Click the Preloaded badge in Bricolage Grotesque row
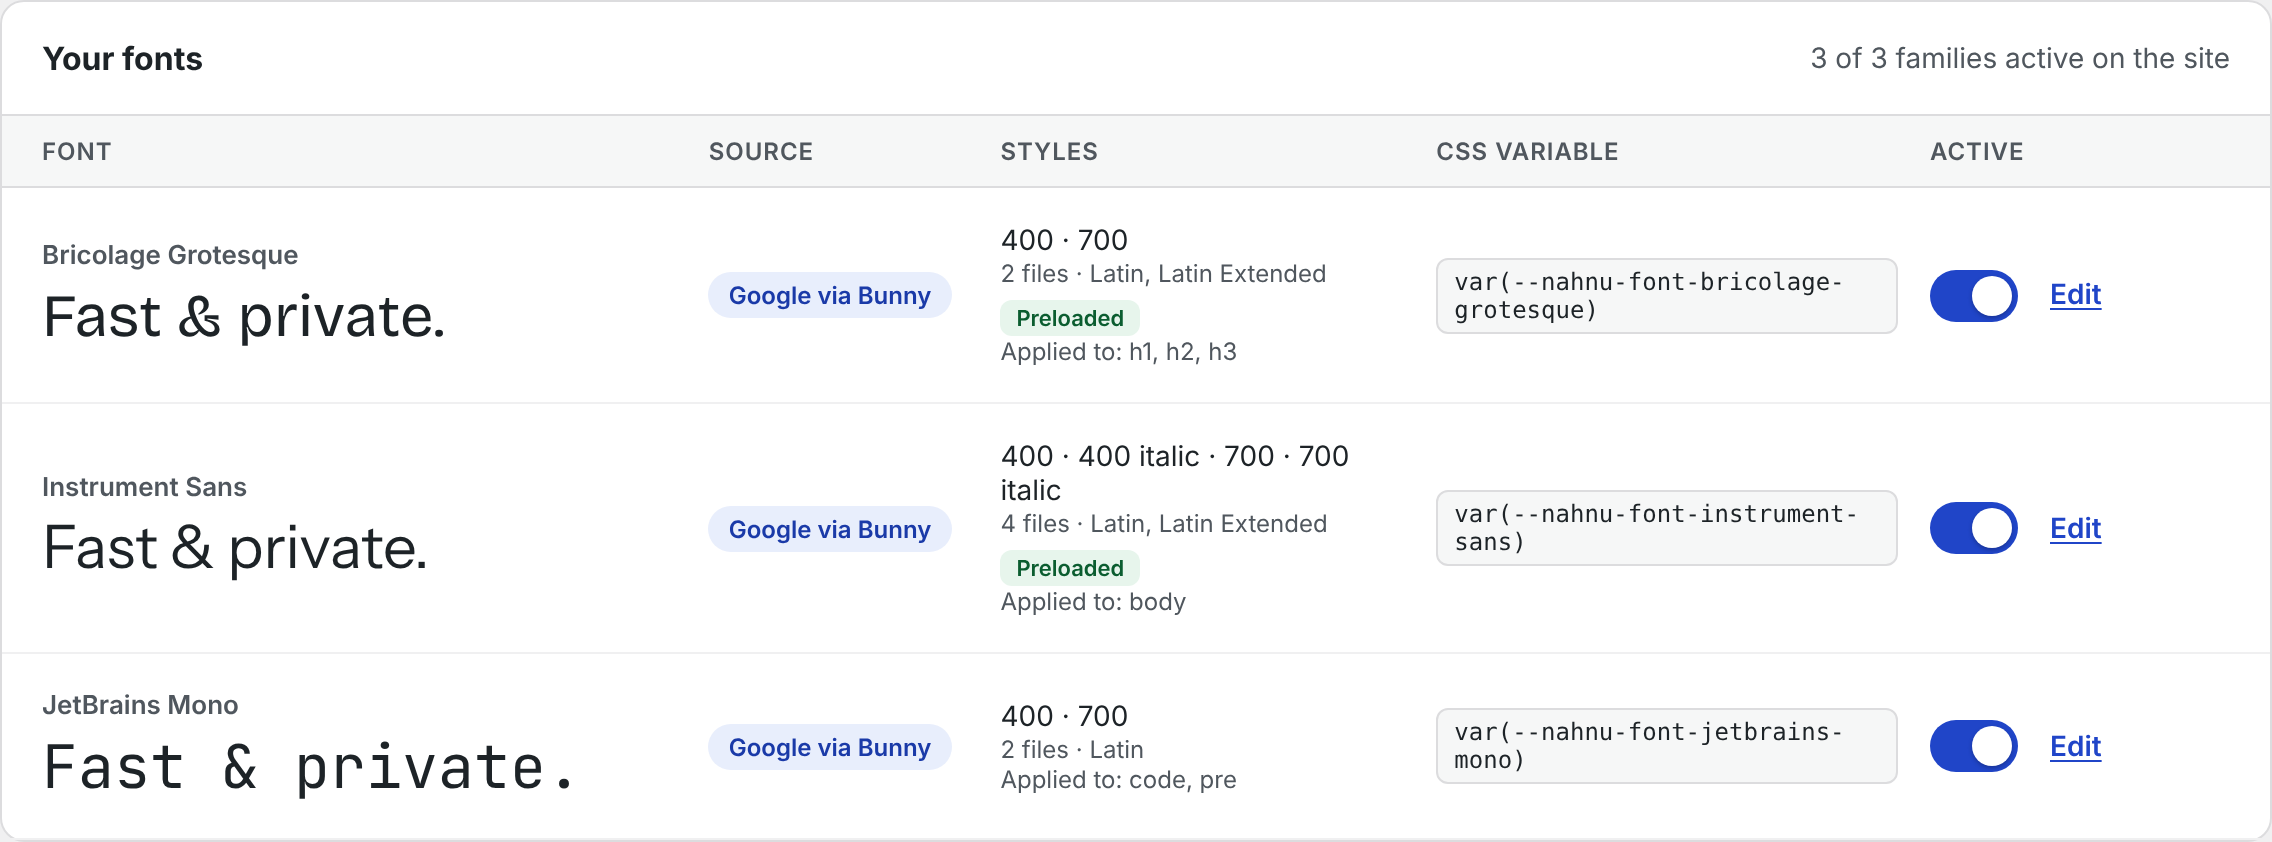The image size is (2272, 842). (1070, 318)
